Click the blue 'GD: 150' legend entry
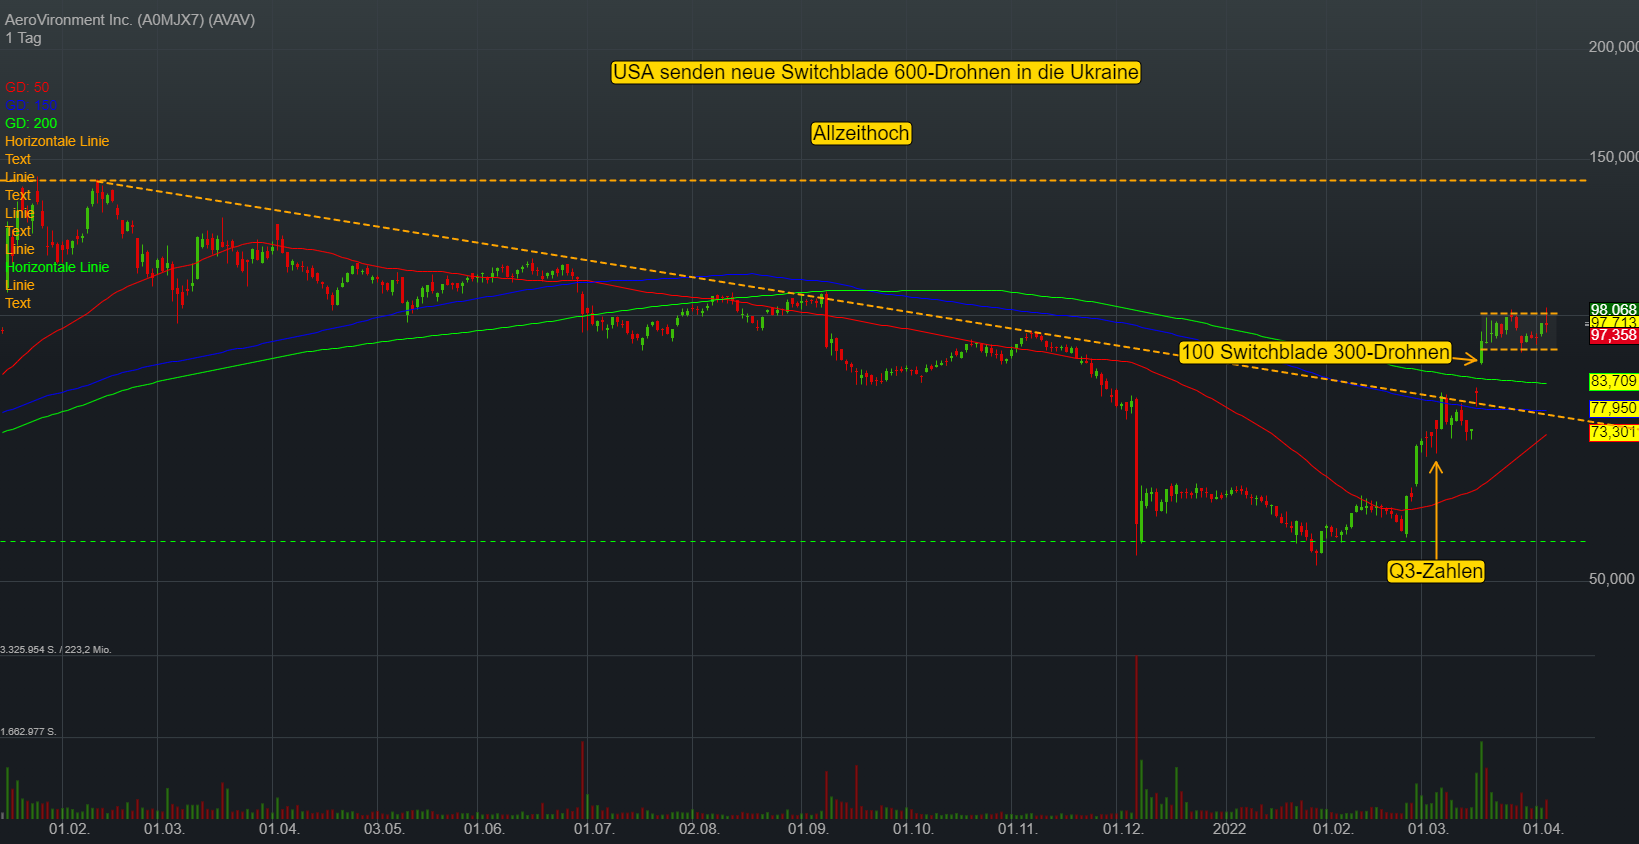 point(31,105)
